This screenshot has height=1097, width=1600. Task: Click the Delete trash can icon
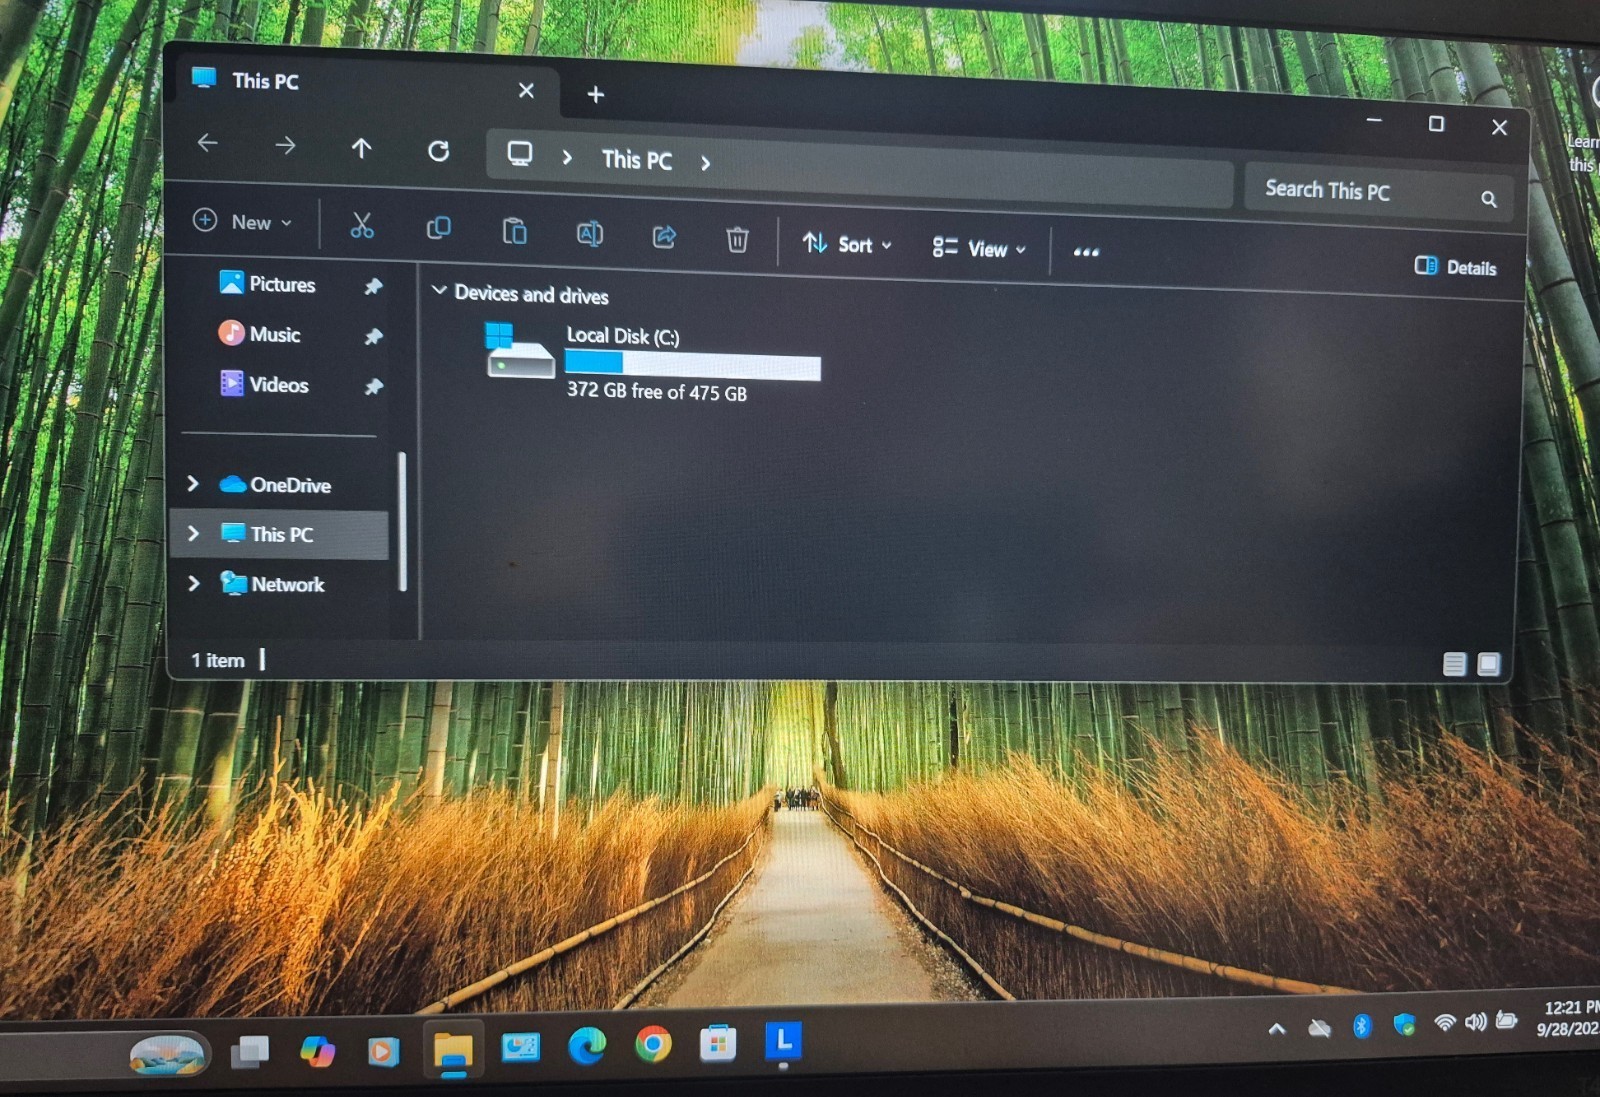click(x=737, y=240)
